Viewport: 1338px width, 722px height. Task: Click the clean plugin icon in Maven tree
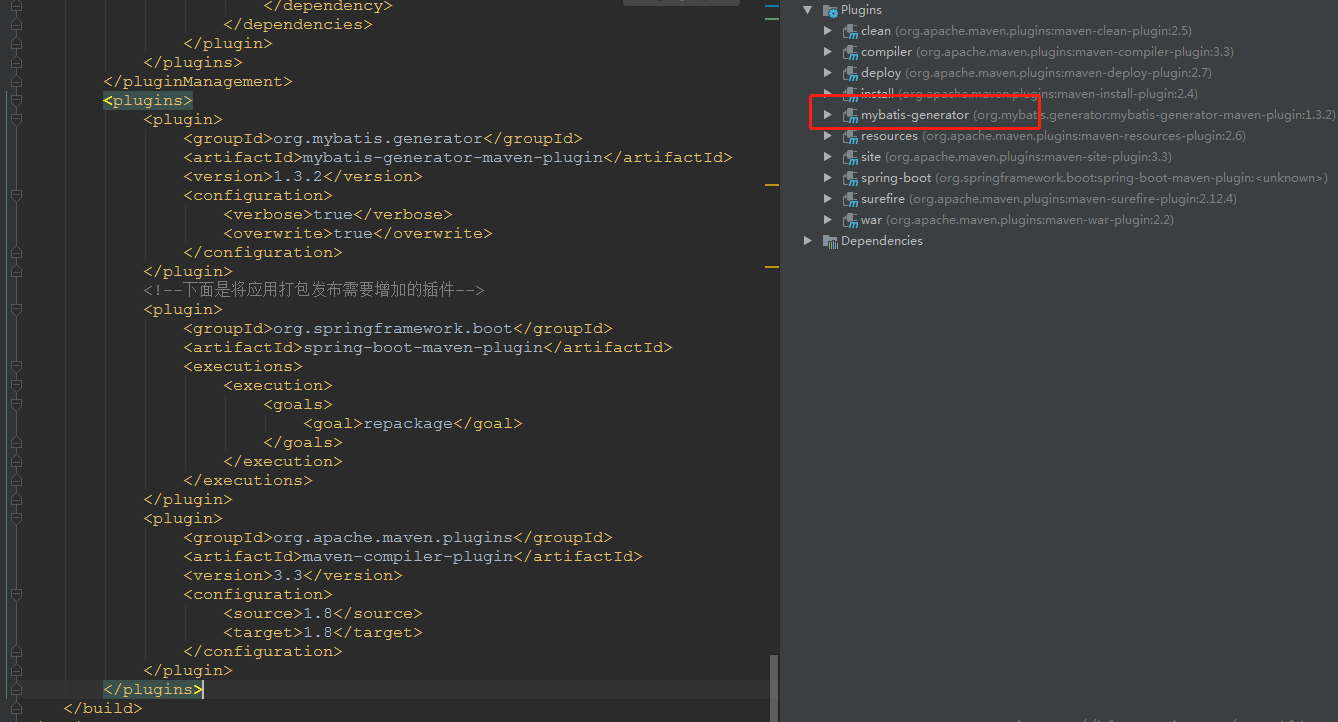pyautogui.click(x=850, y=31)
